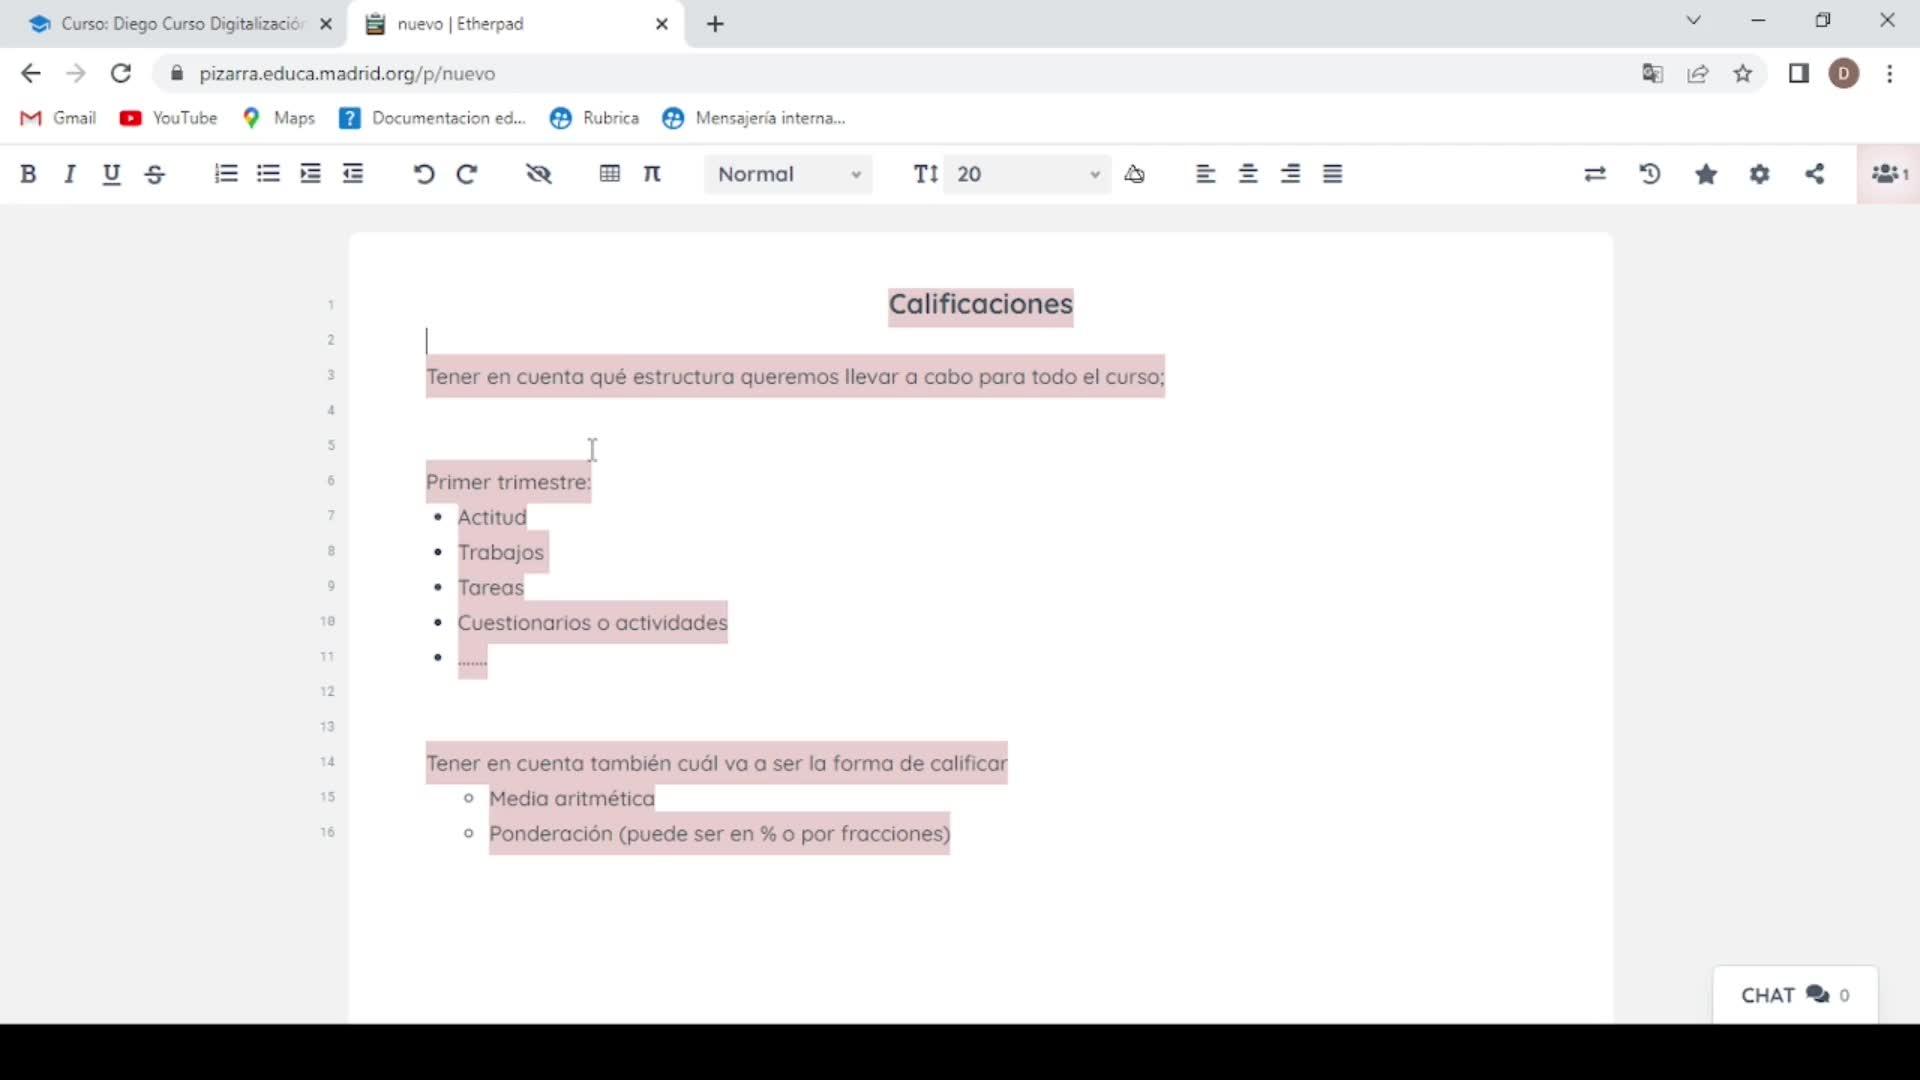Click the share and embed icon
The image size is (1920, 1080).
coord(1815,174)
